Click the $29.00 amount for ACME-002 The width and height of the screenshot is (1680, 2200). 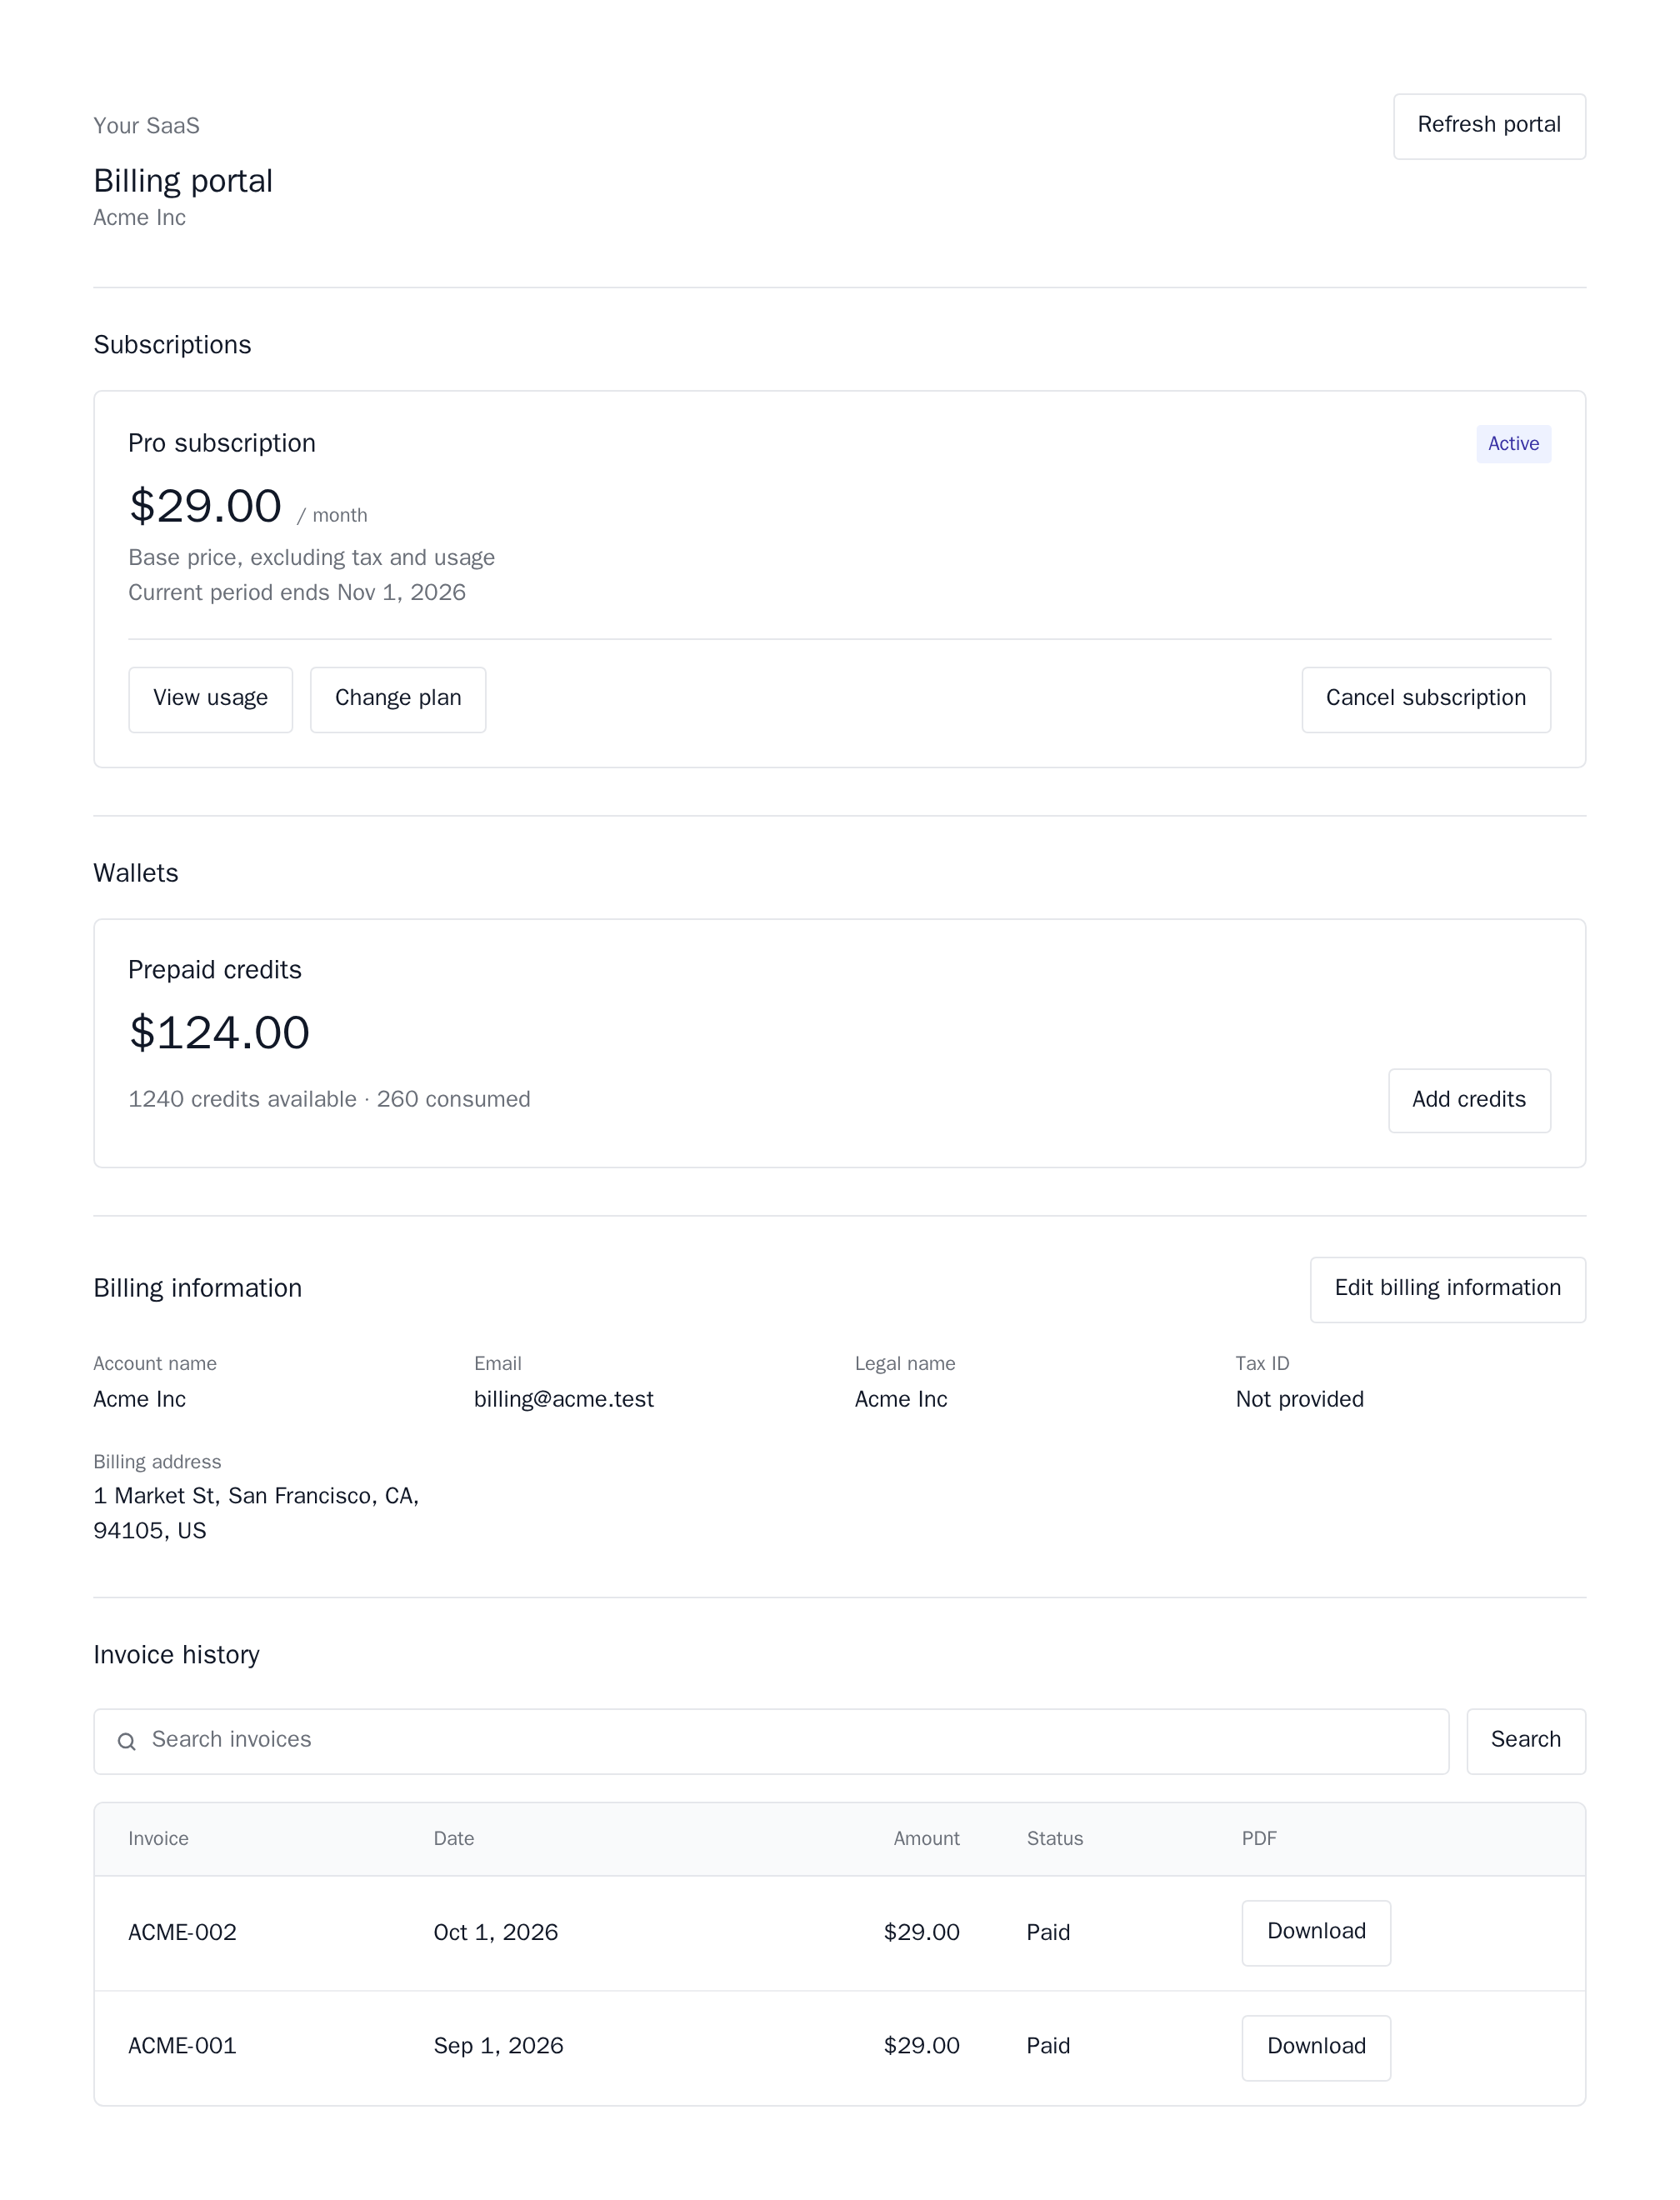coord(921,1932)
